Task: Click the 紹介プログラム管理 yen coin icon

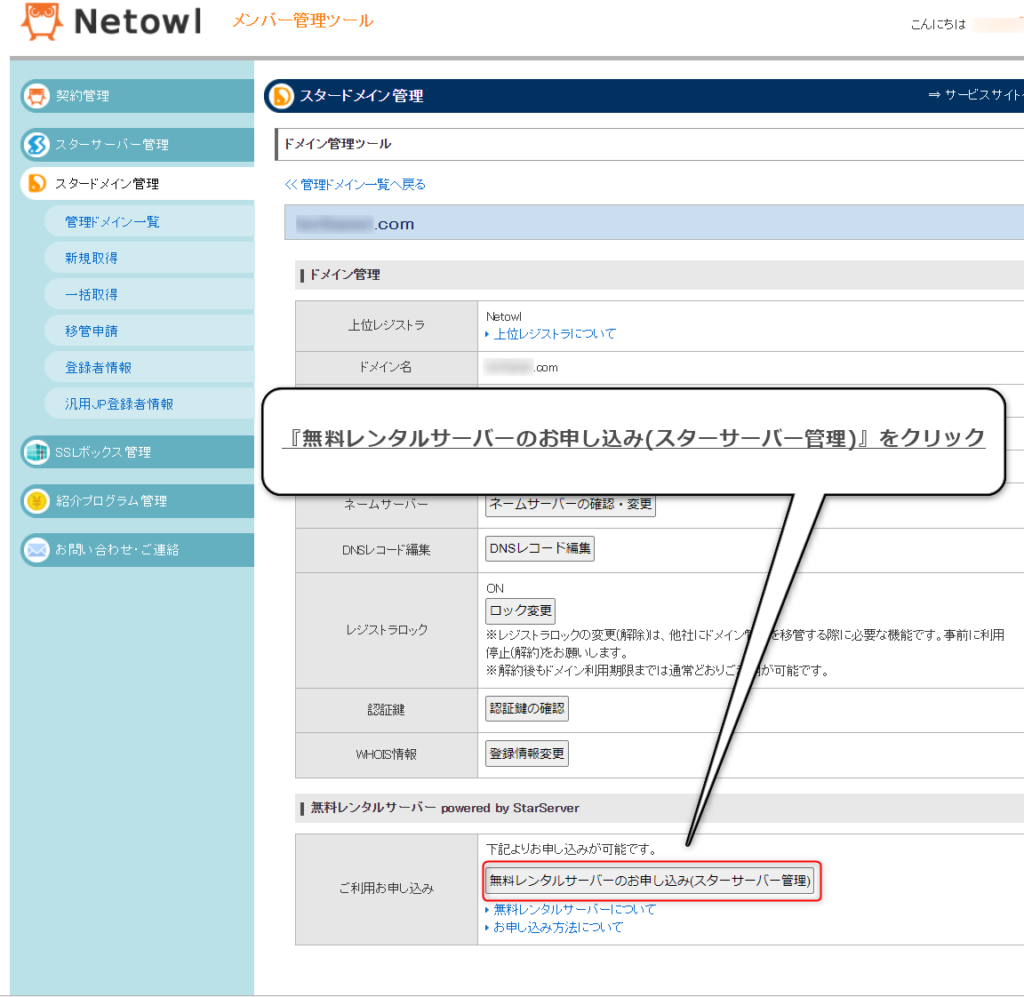Action: [x=37, y=501]
